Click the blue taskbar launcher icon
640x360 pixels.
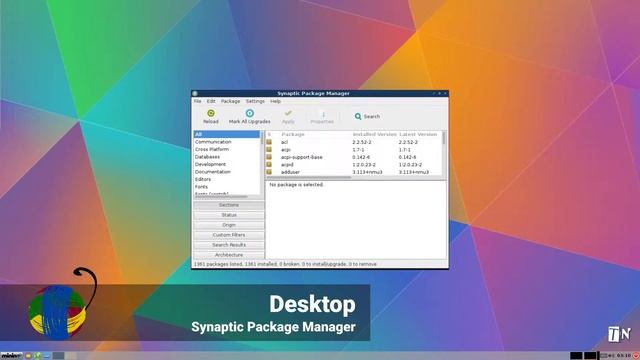pyautogui.click(x=47, y=356)
